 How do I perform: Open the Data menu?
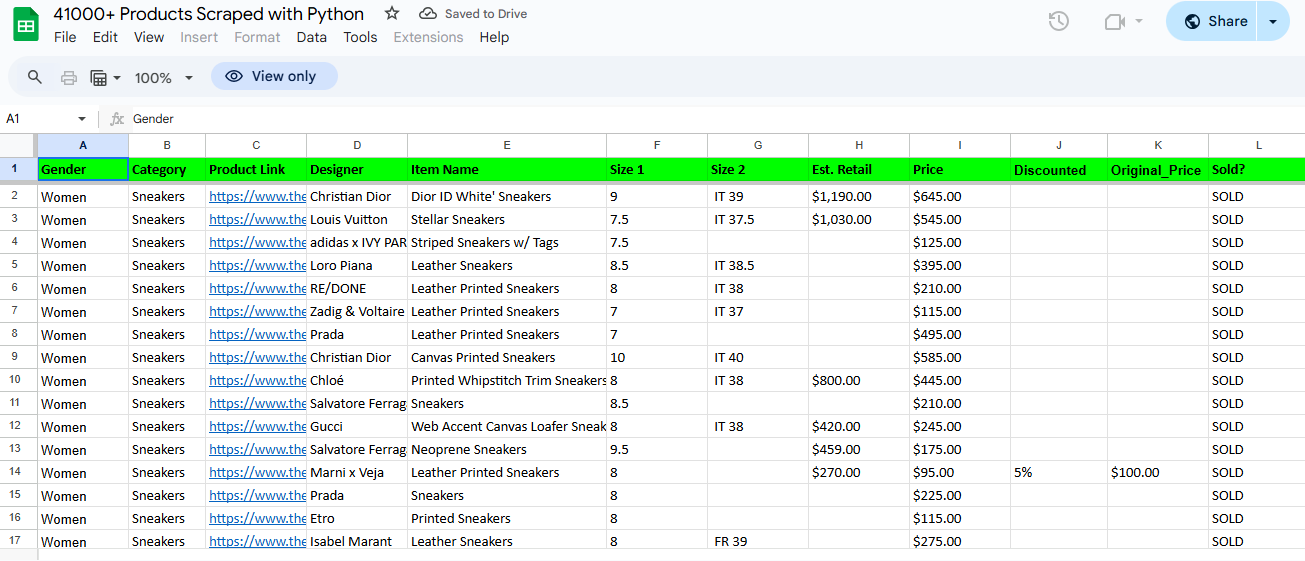312,37
